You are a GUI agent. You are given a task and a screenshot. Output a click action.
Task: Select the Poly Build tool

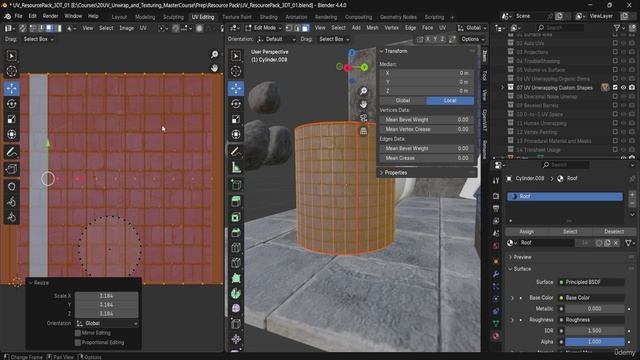click(x=236, y=278)
